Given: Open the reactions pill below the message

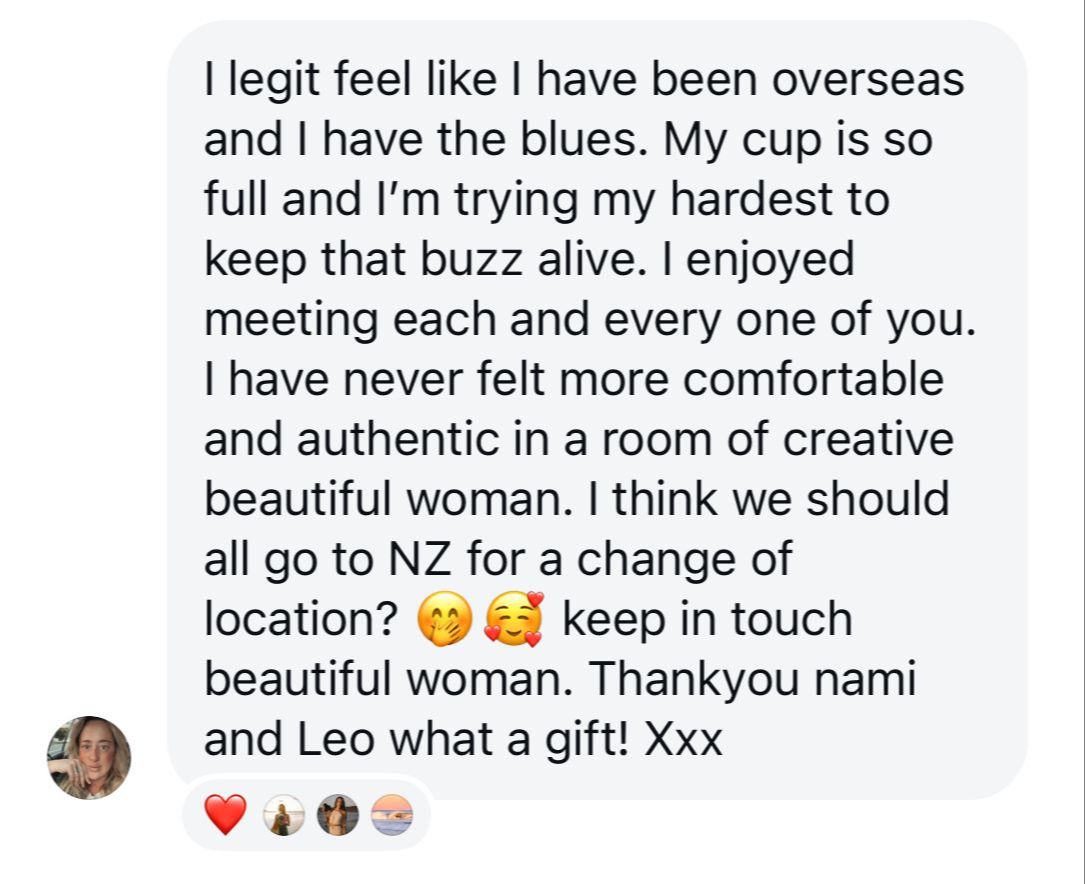Looking at the screenshot, I should coord(306,816).
